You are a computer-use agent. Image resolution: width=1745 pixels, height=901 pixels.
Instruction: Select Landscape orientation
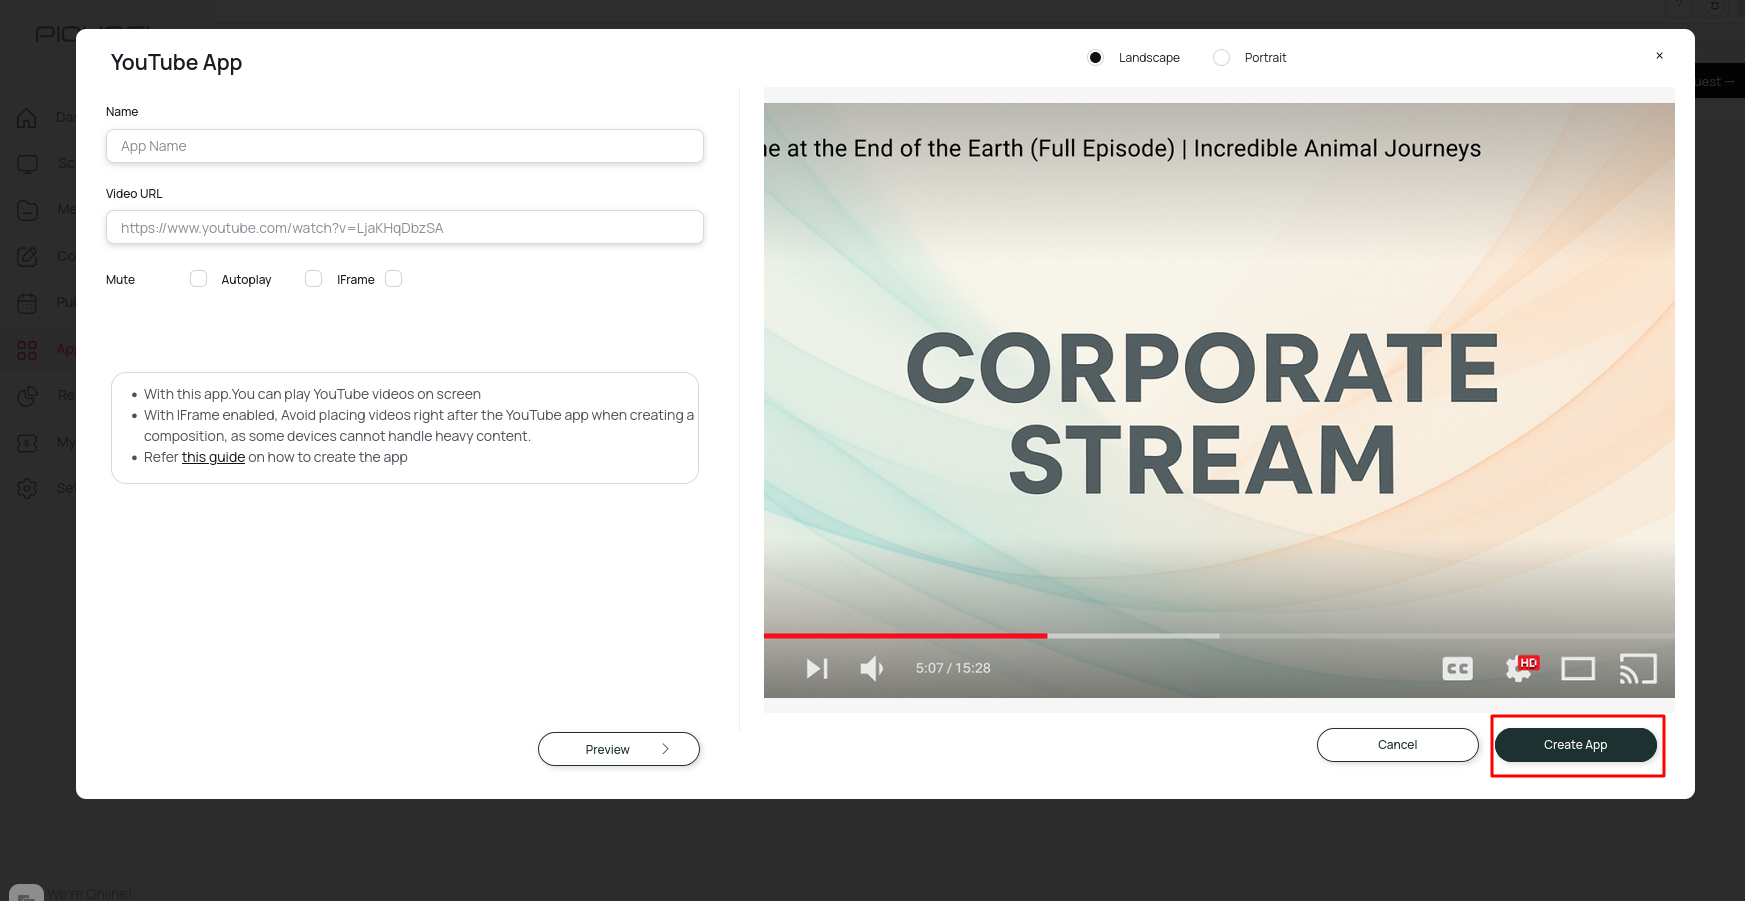[x=1096, y=58]
